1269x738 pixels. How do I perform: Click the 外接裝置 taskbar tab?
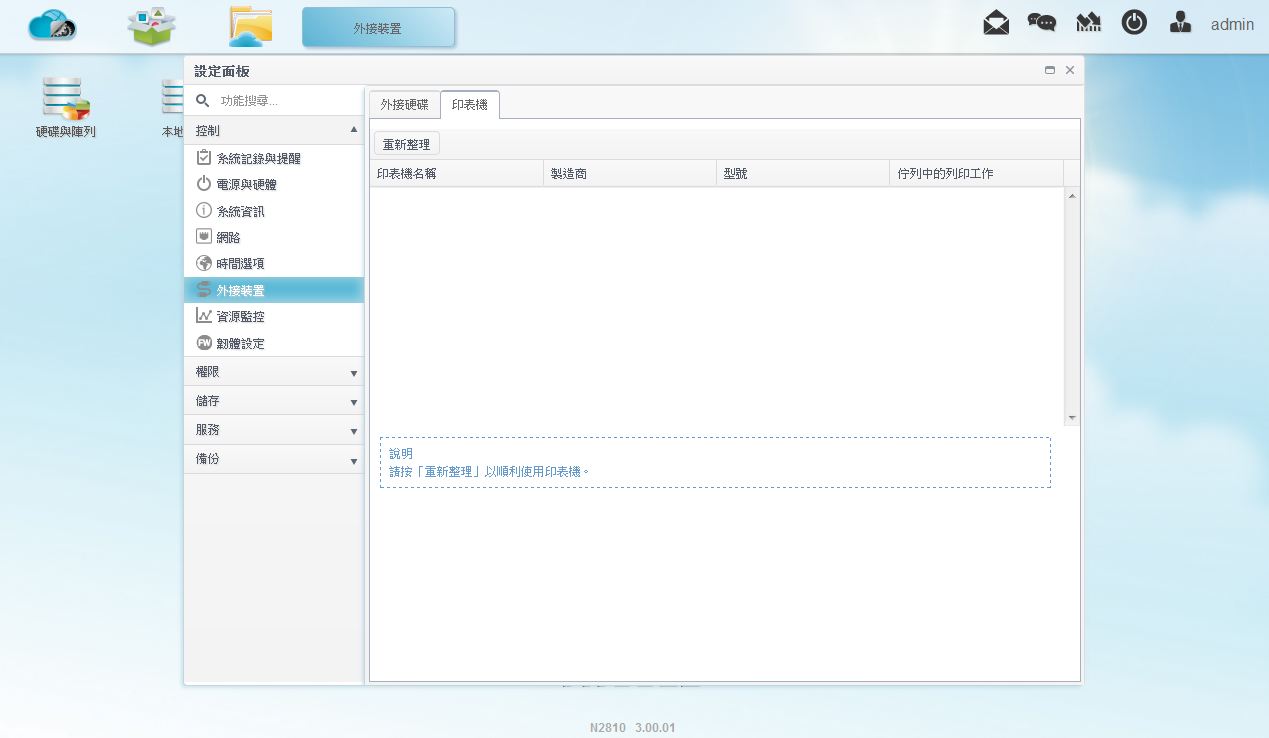pyautogui.click(x=378, y=28)
